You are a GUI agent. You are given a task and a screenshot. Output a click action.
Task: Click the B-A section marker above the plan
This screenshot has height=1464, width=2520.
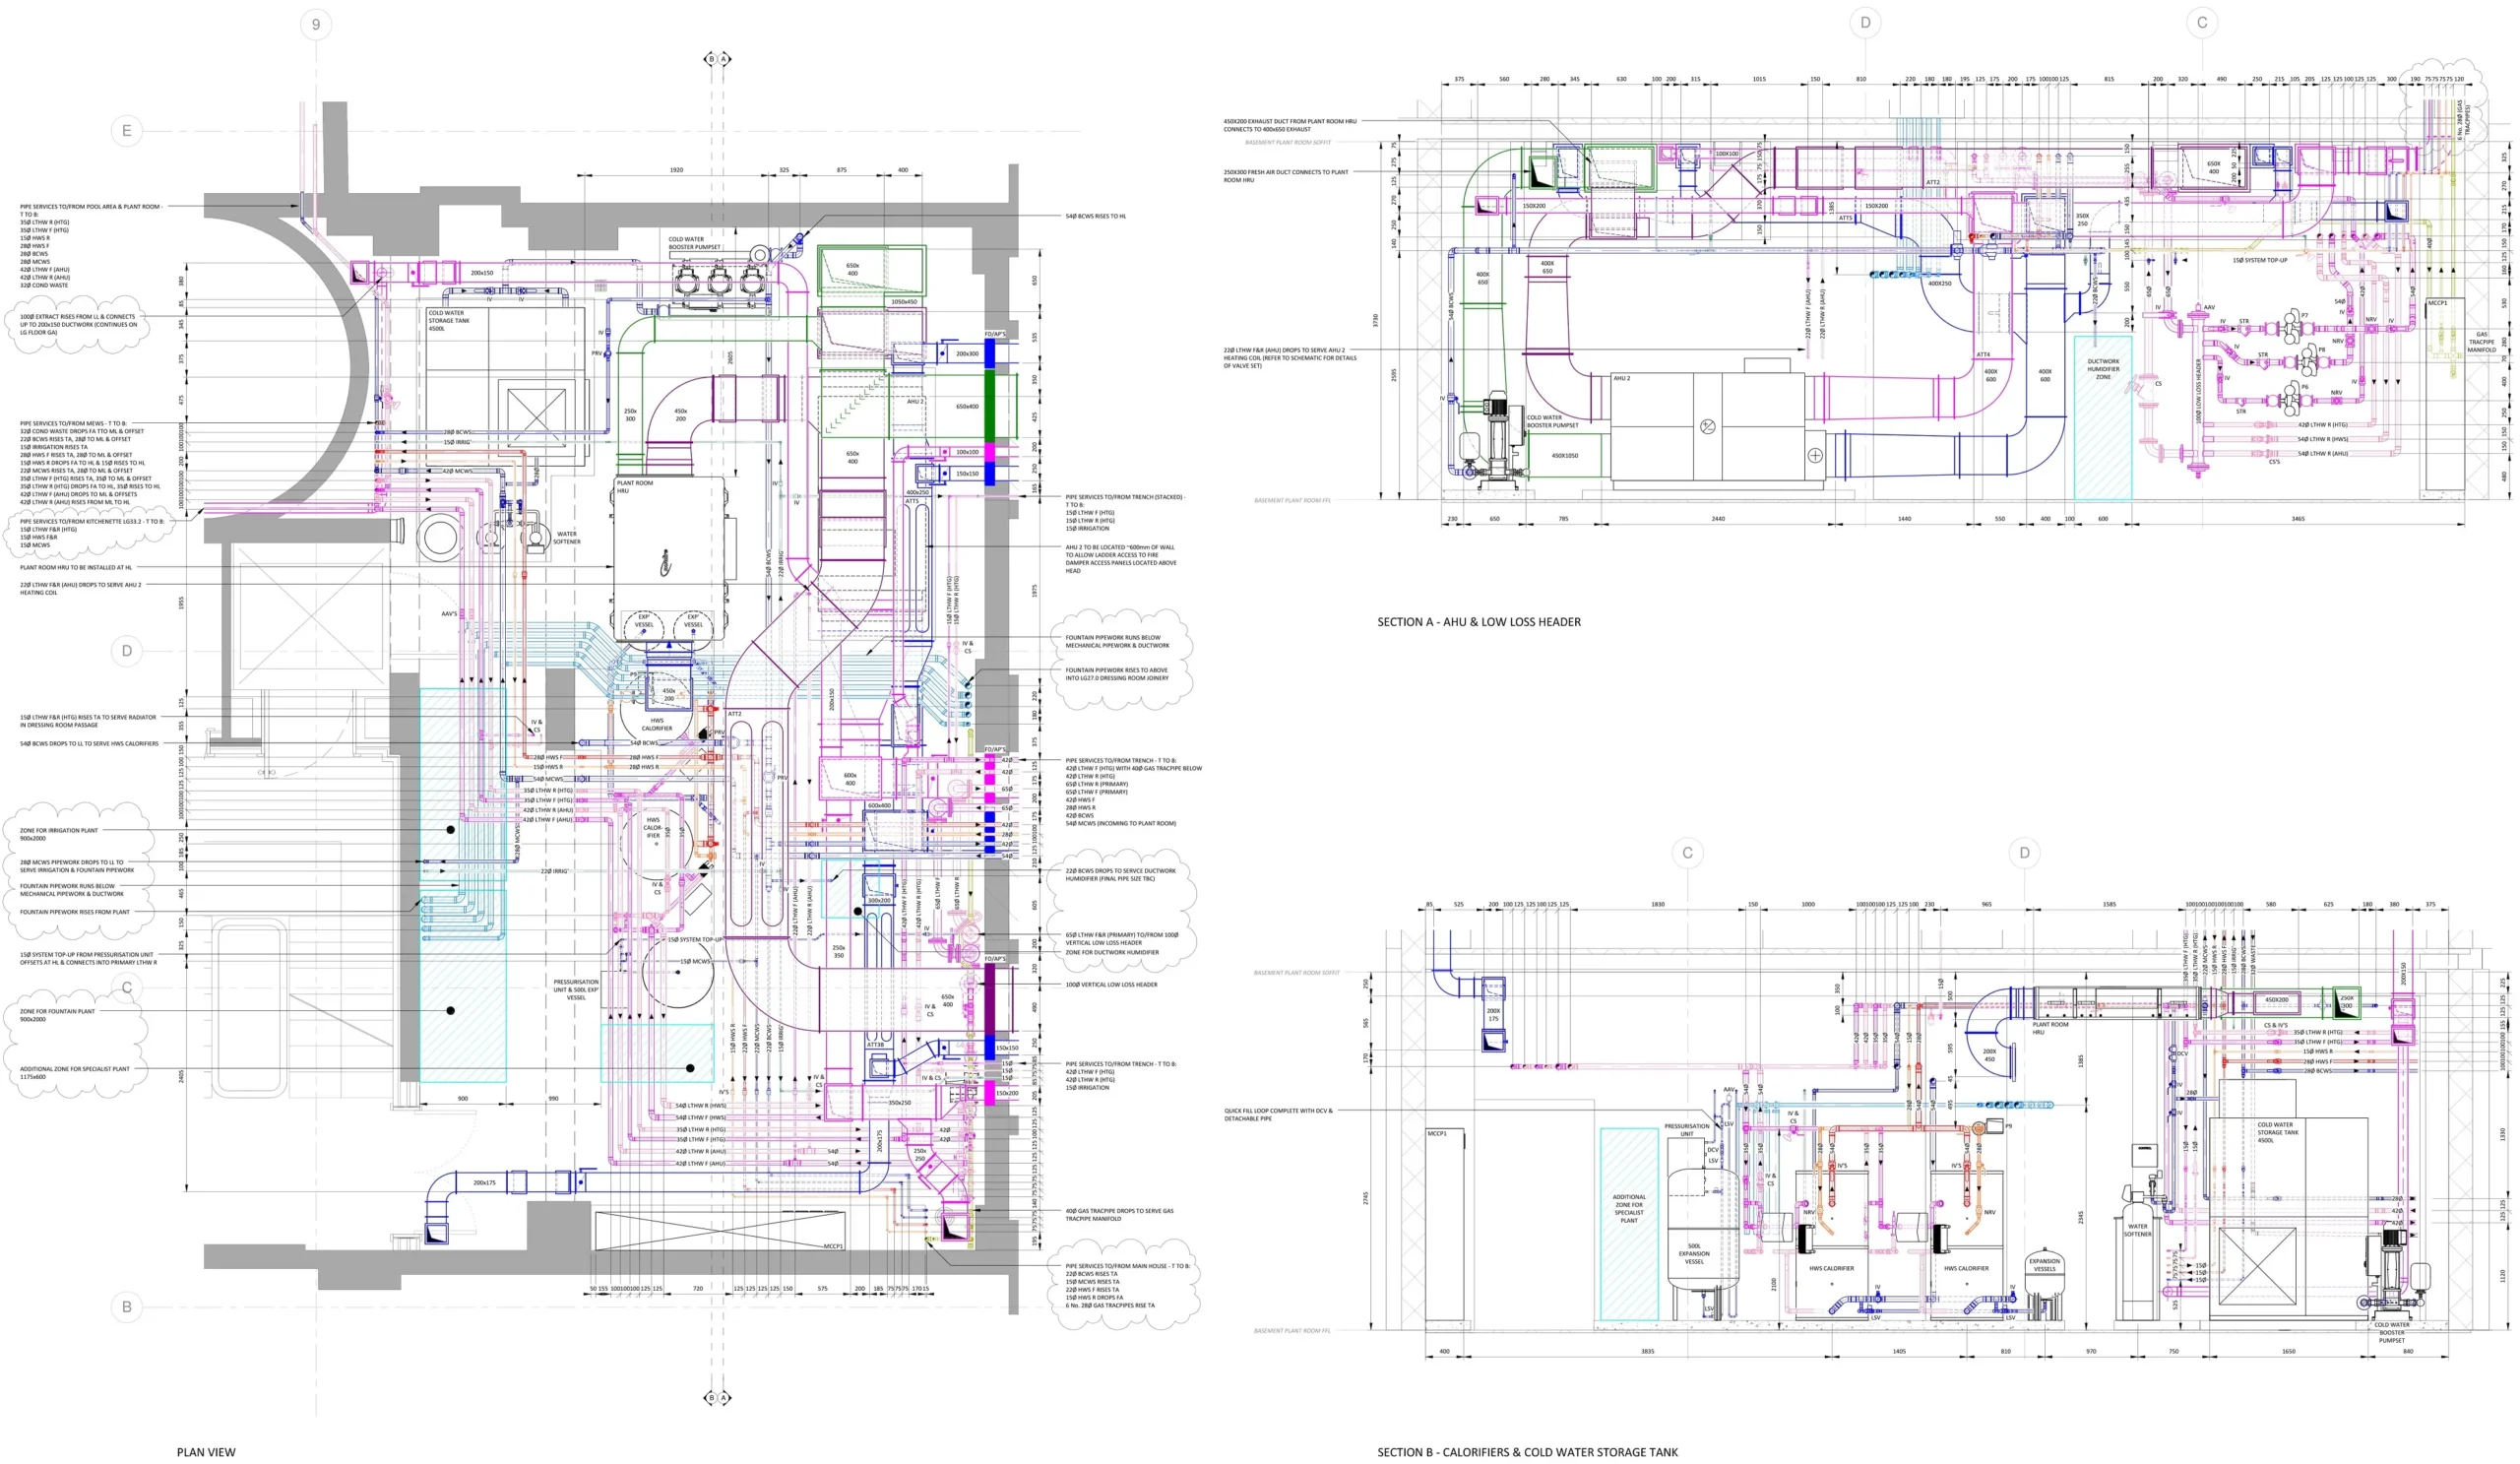717,59
